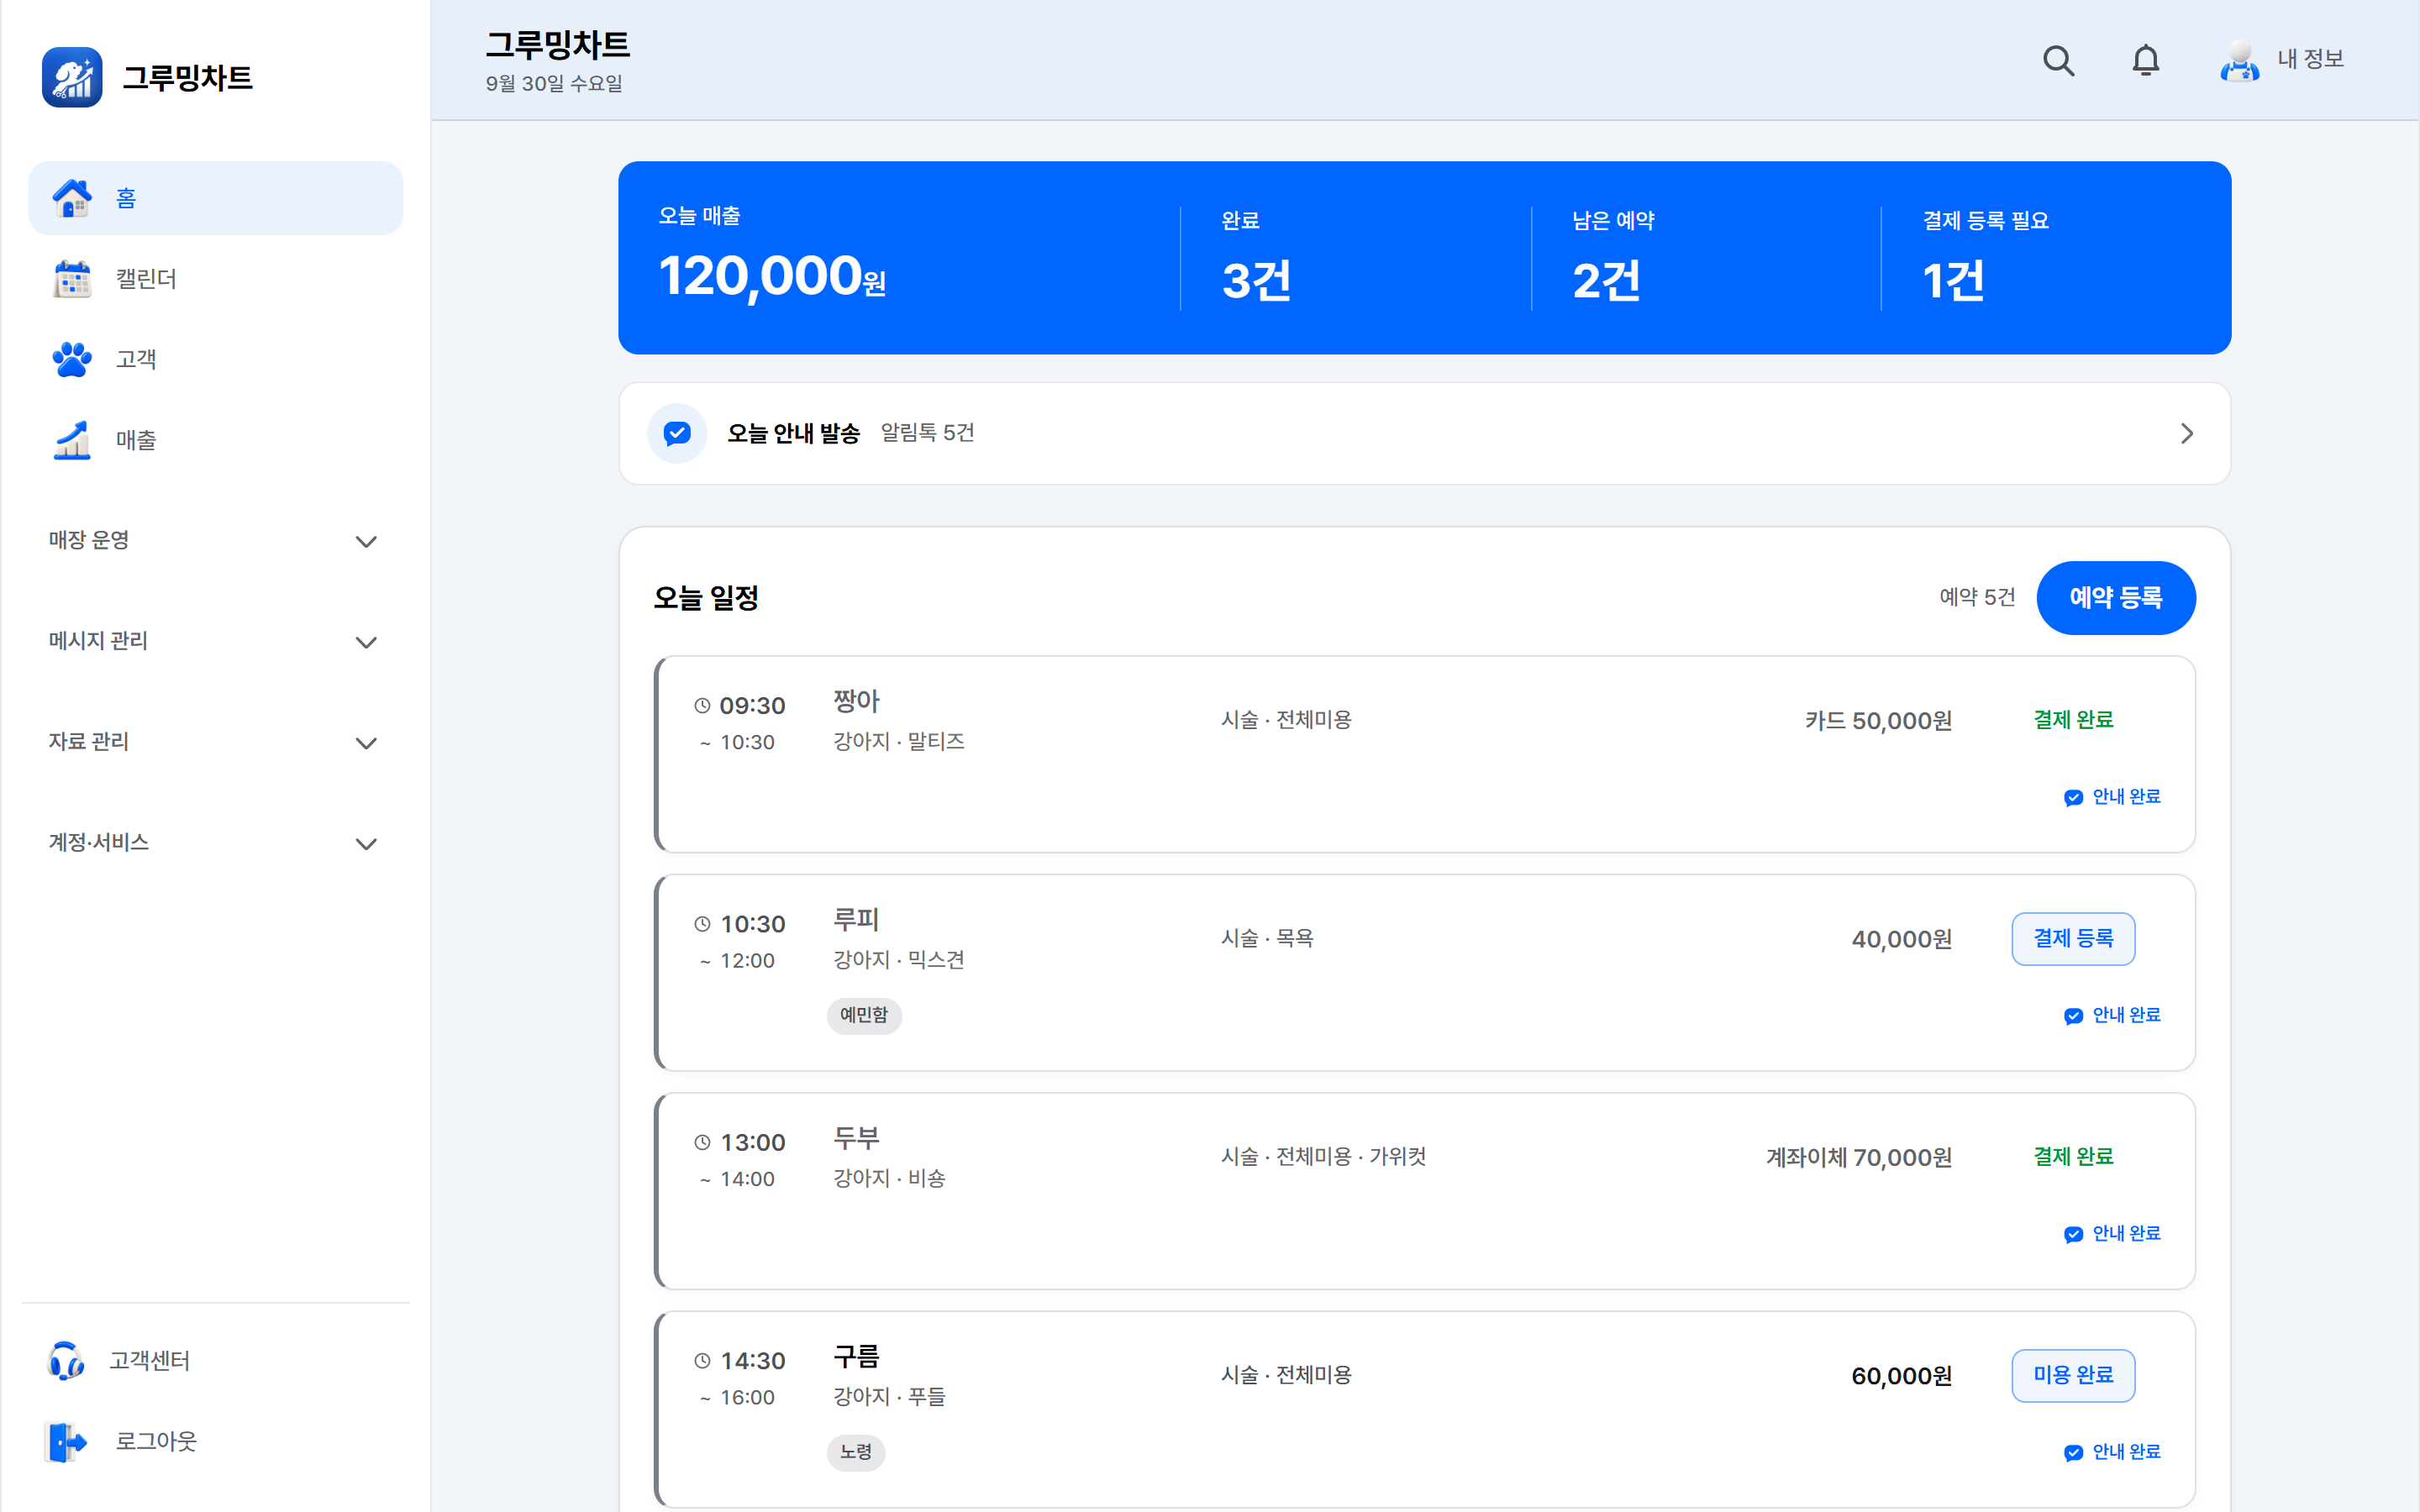Click 안내 완료 icon in 구름 row

[2073, 1452]
